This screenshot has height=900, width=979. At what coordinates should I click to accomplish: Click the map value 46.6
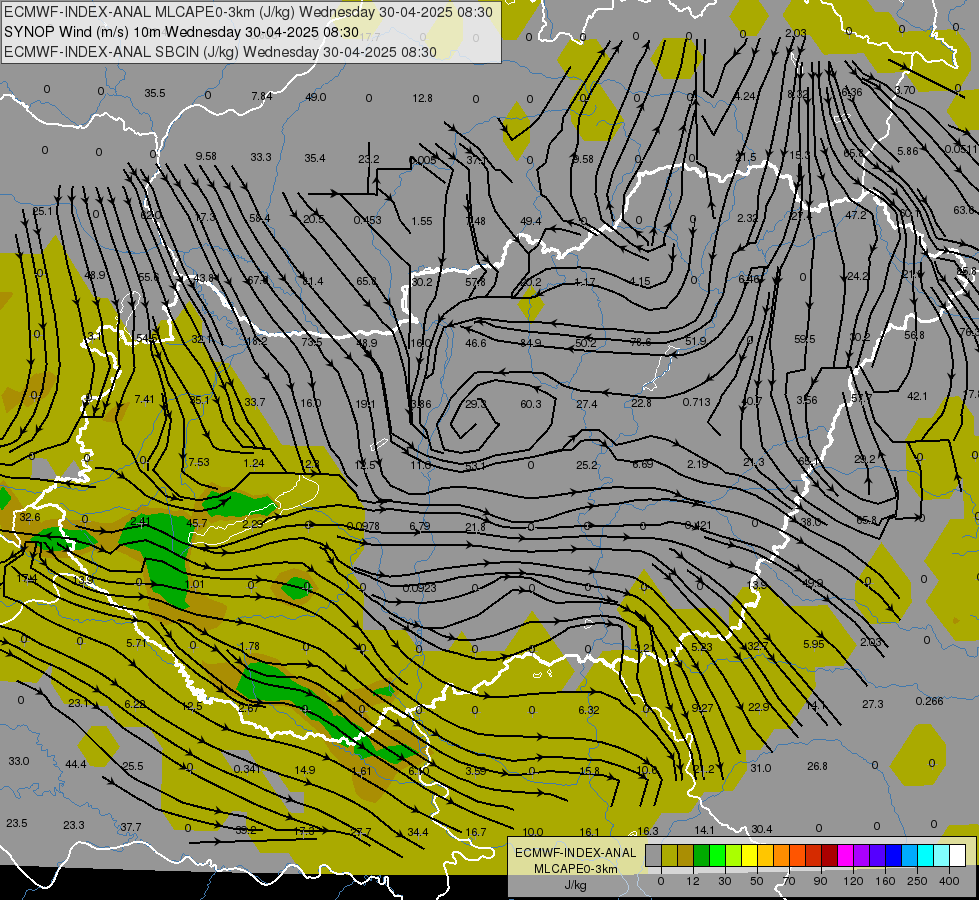476,343
